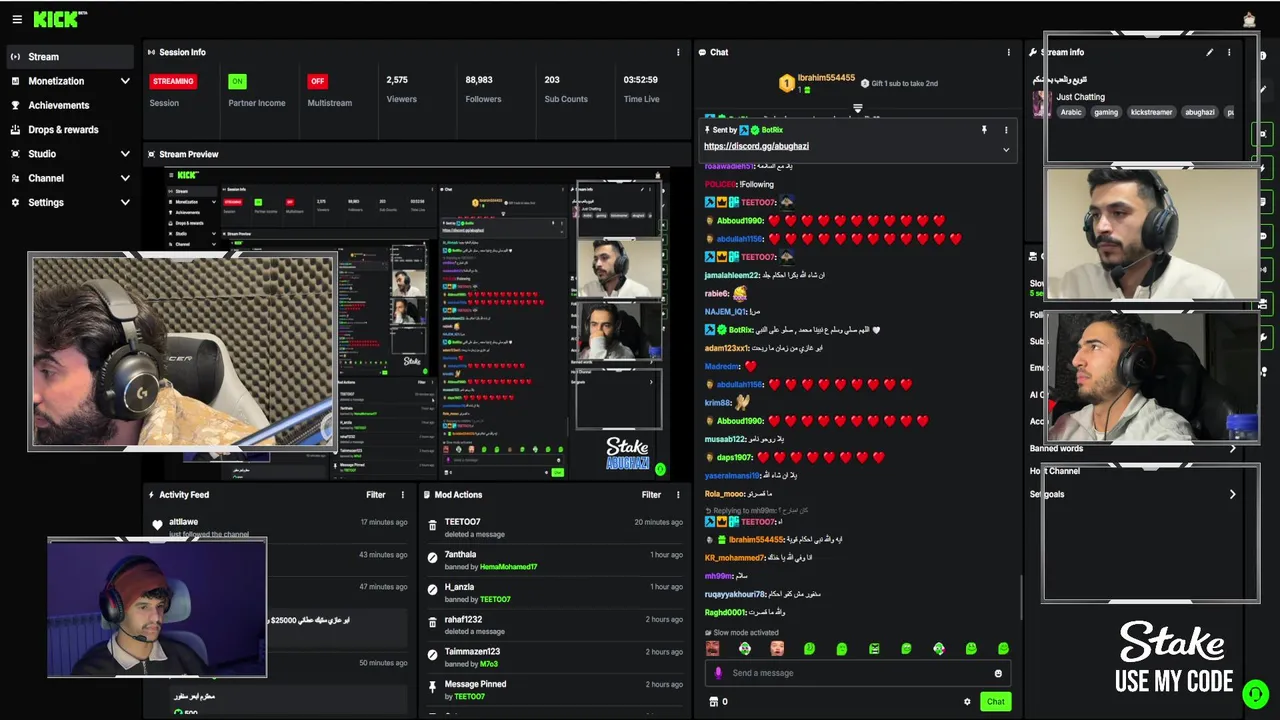Screen dimensions: 1280x720
Task: Open the discord.gg/abughazi link
Action: pyautogui.click(x=756, y=146)
